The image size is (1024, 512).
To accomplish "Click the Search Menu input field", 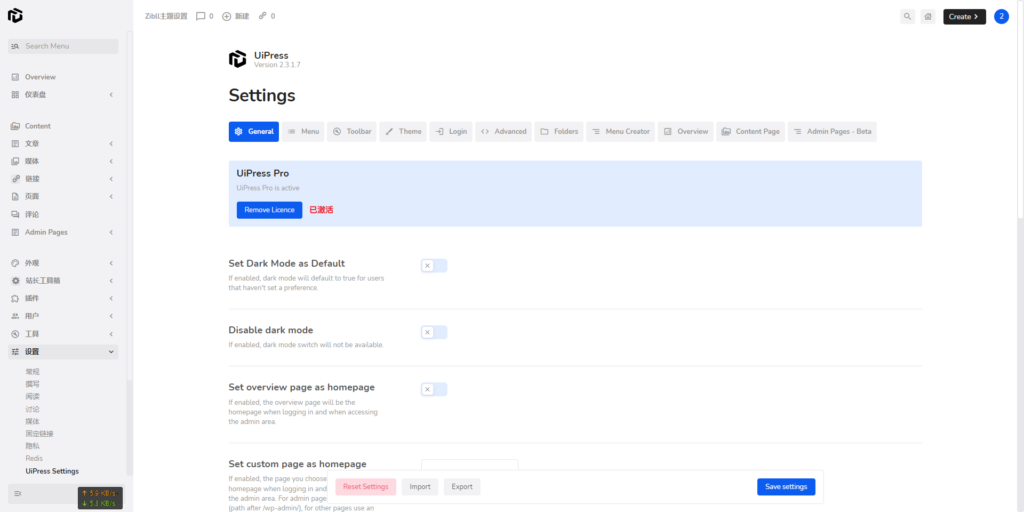I will pos(63,46).
